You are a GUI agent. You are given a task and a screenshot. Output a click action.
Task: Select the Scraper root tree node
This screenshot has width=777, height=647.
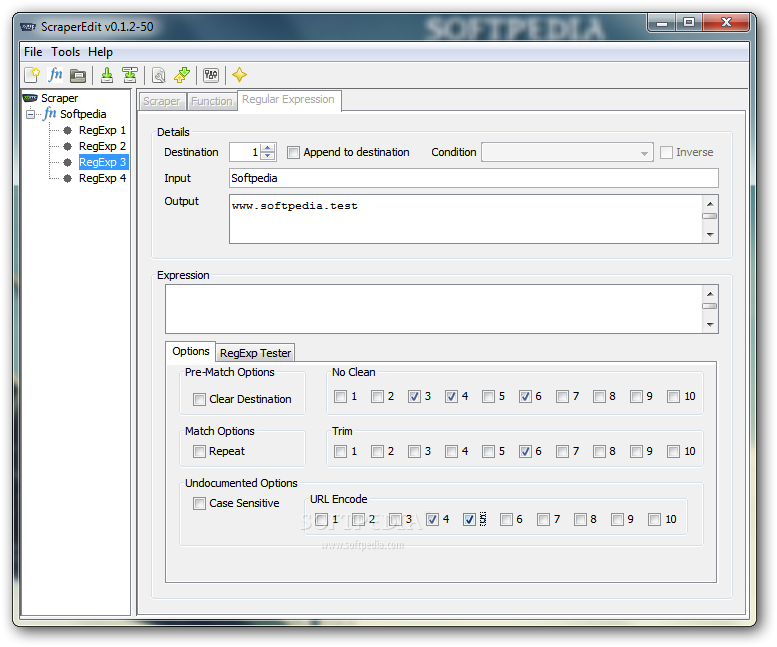click(59, 98)
